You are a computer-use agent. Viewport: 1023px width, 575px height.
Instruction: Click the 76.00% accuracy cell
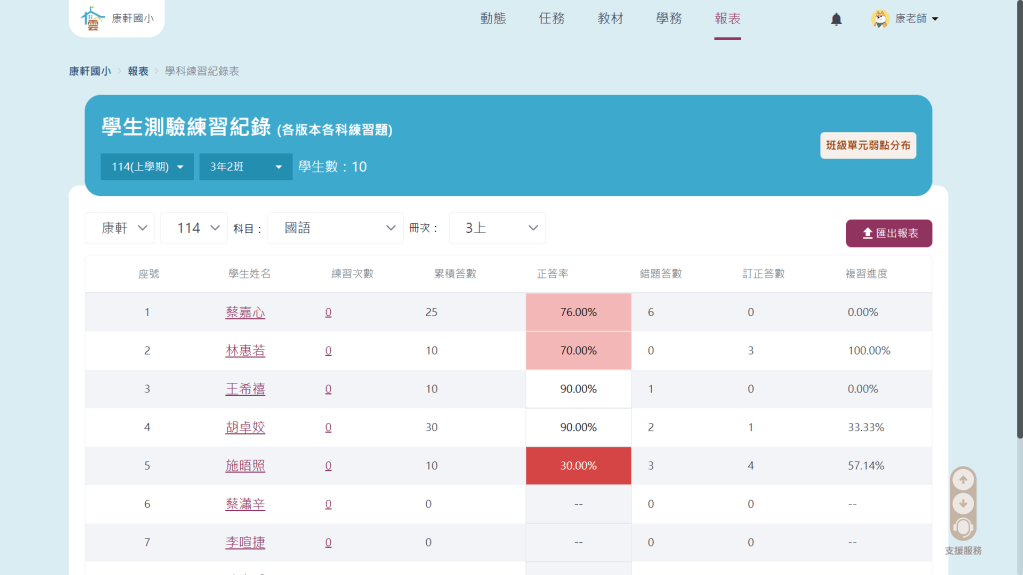(x=579, y=312)
